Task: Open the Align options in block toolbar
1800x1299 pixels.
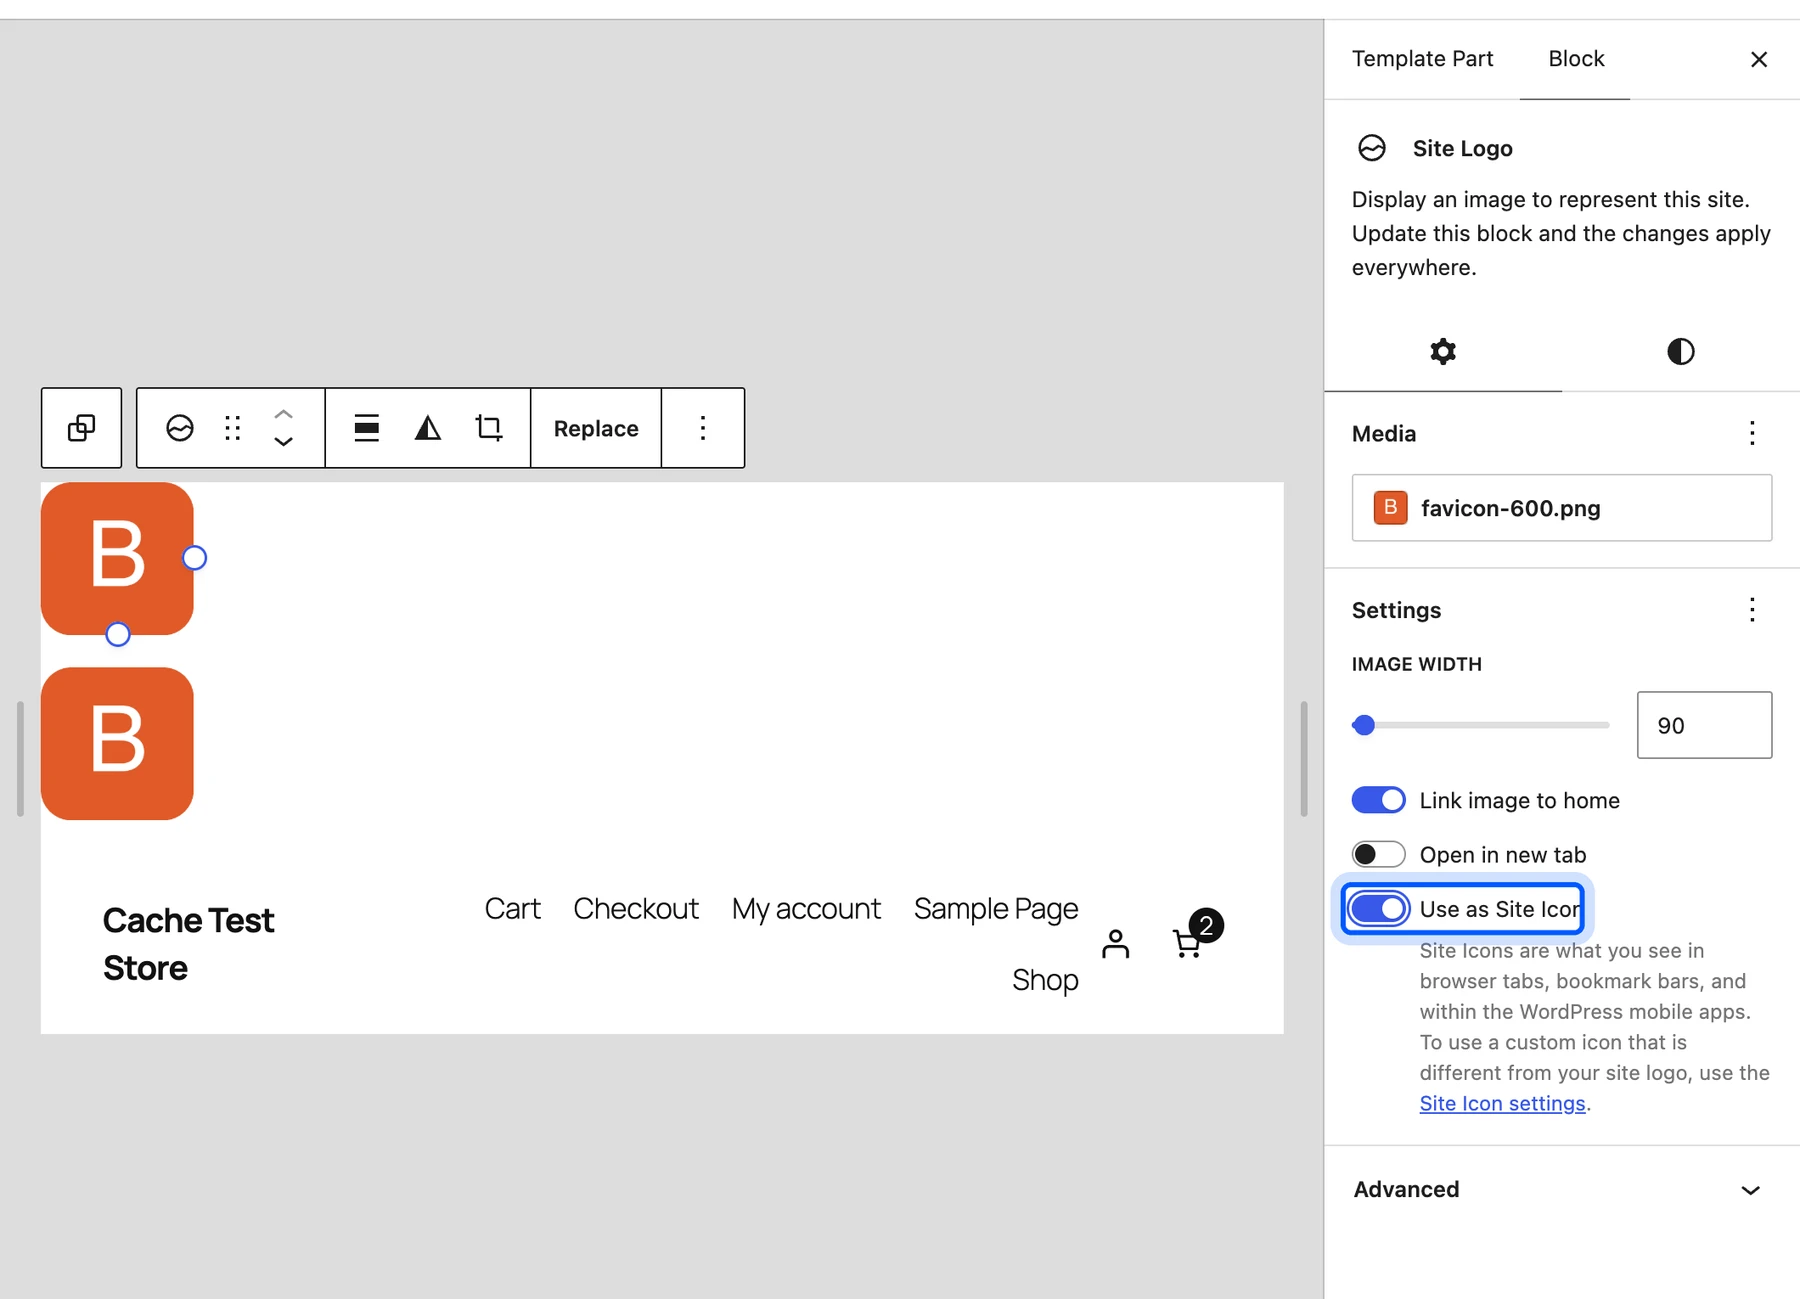Action: point(367,428)
